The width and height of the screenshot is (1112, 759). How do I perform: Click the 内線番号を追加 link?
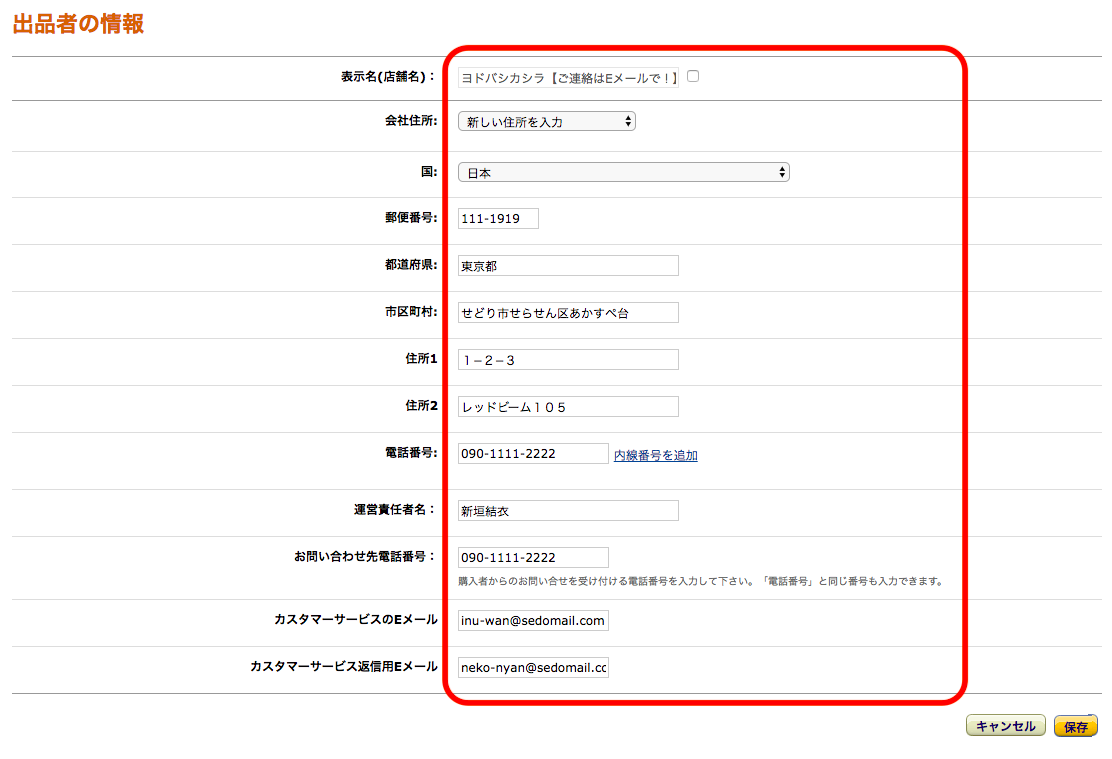[x=655, y=456]
